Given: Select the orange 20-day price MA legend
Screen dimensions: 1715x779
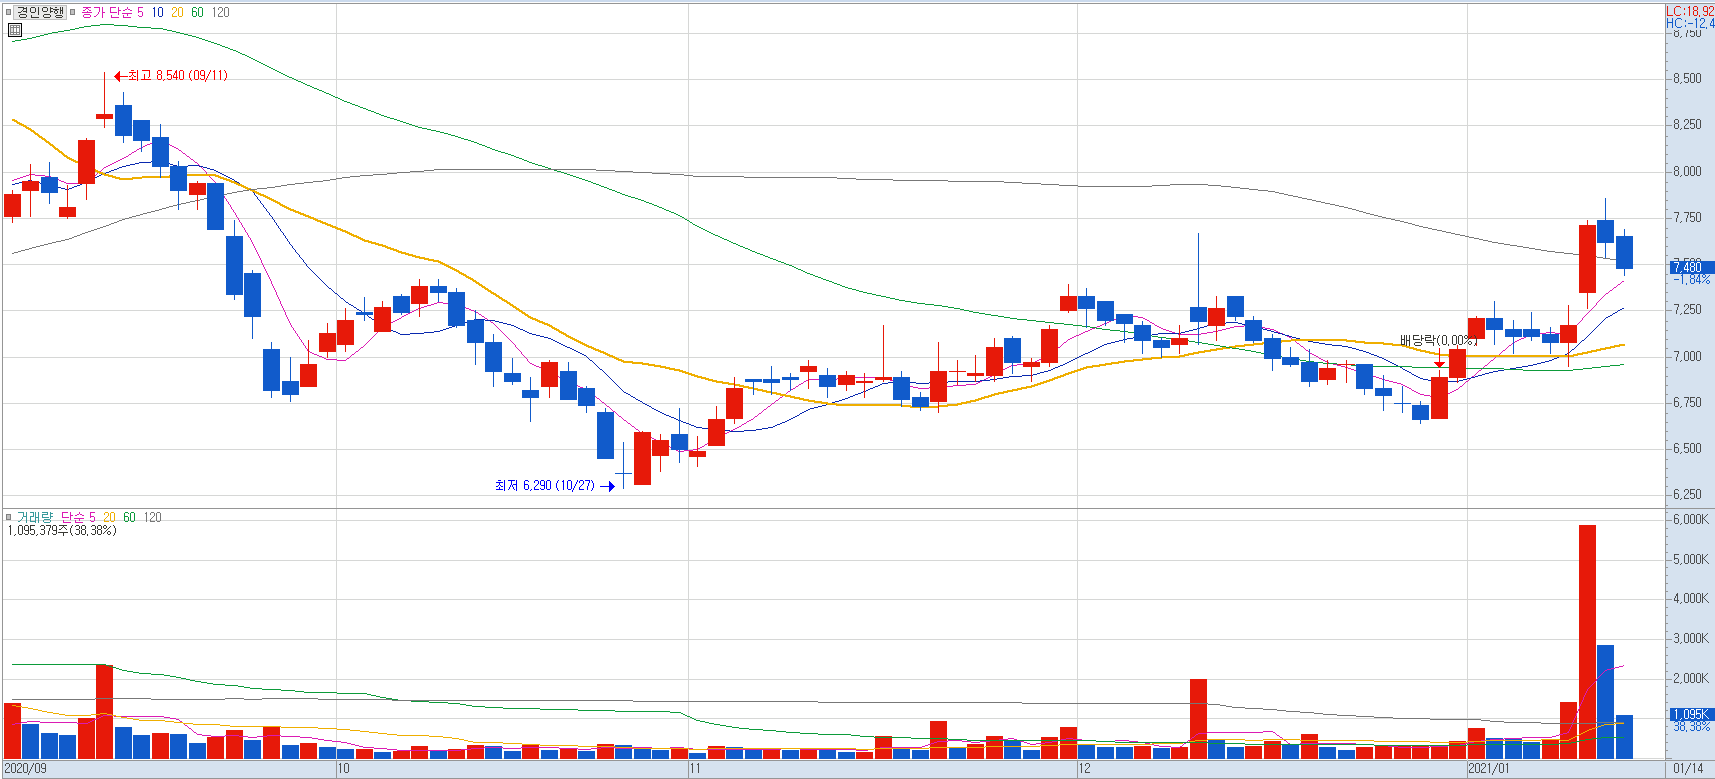Looking at the screenshot, I should pos(177,12).
